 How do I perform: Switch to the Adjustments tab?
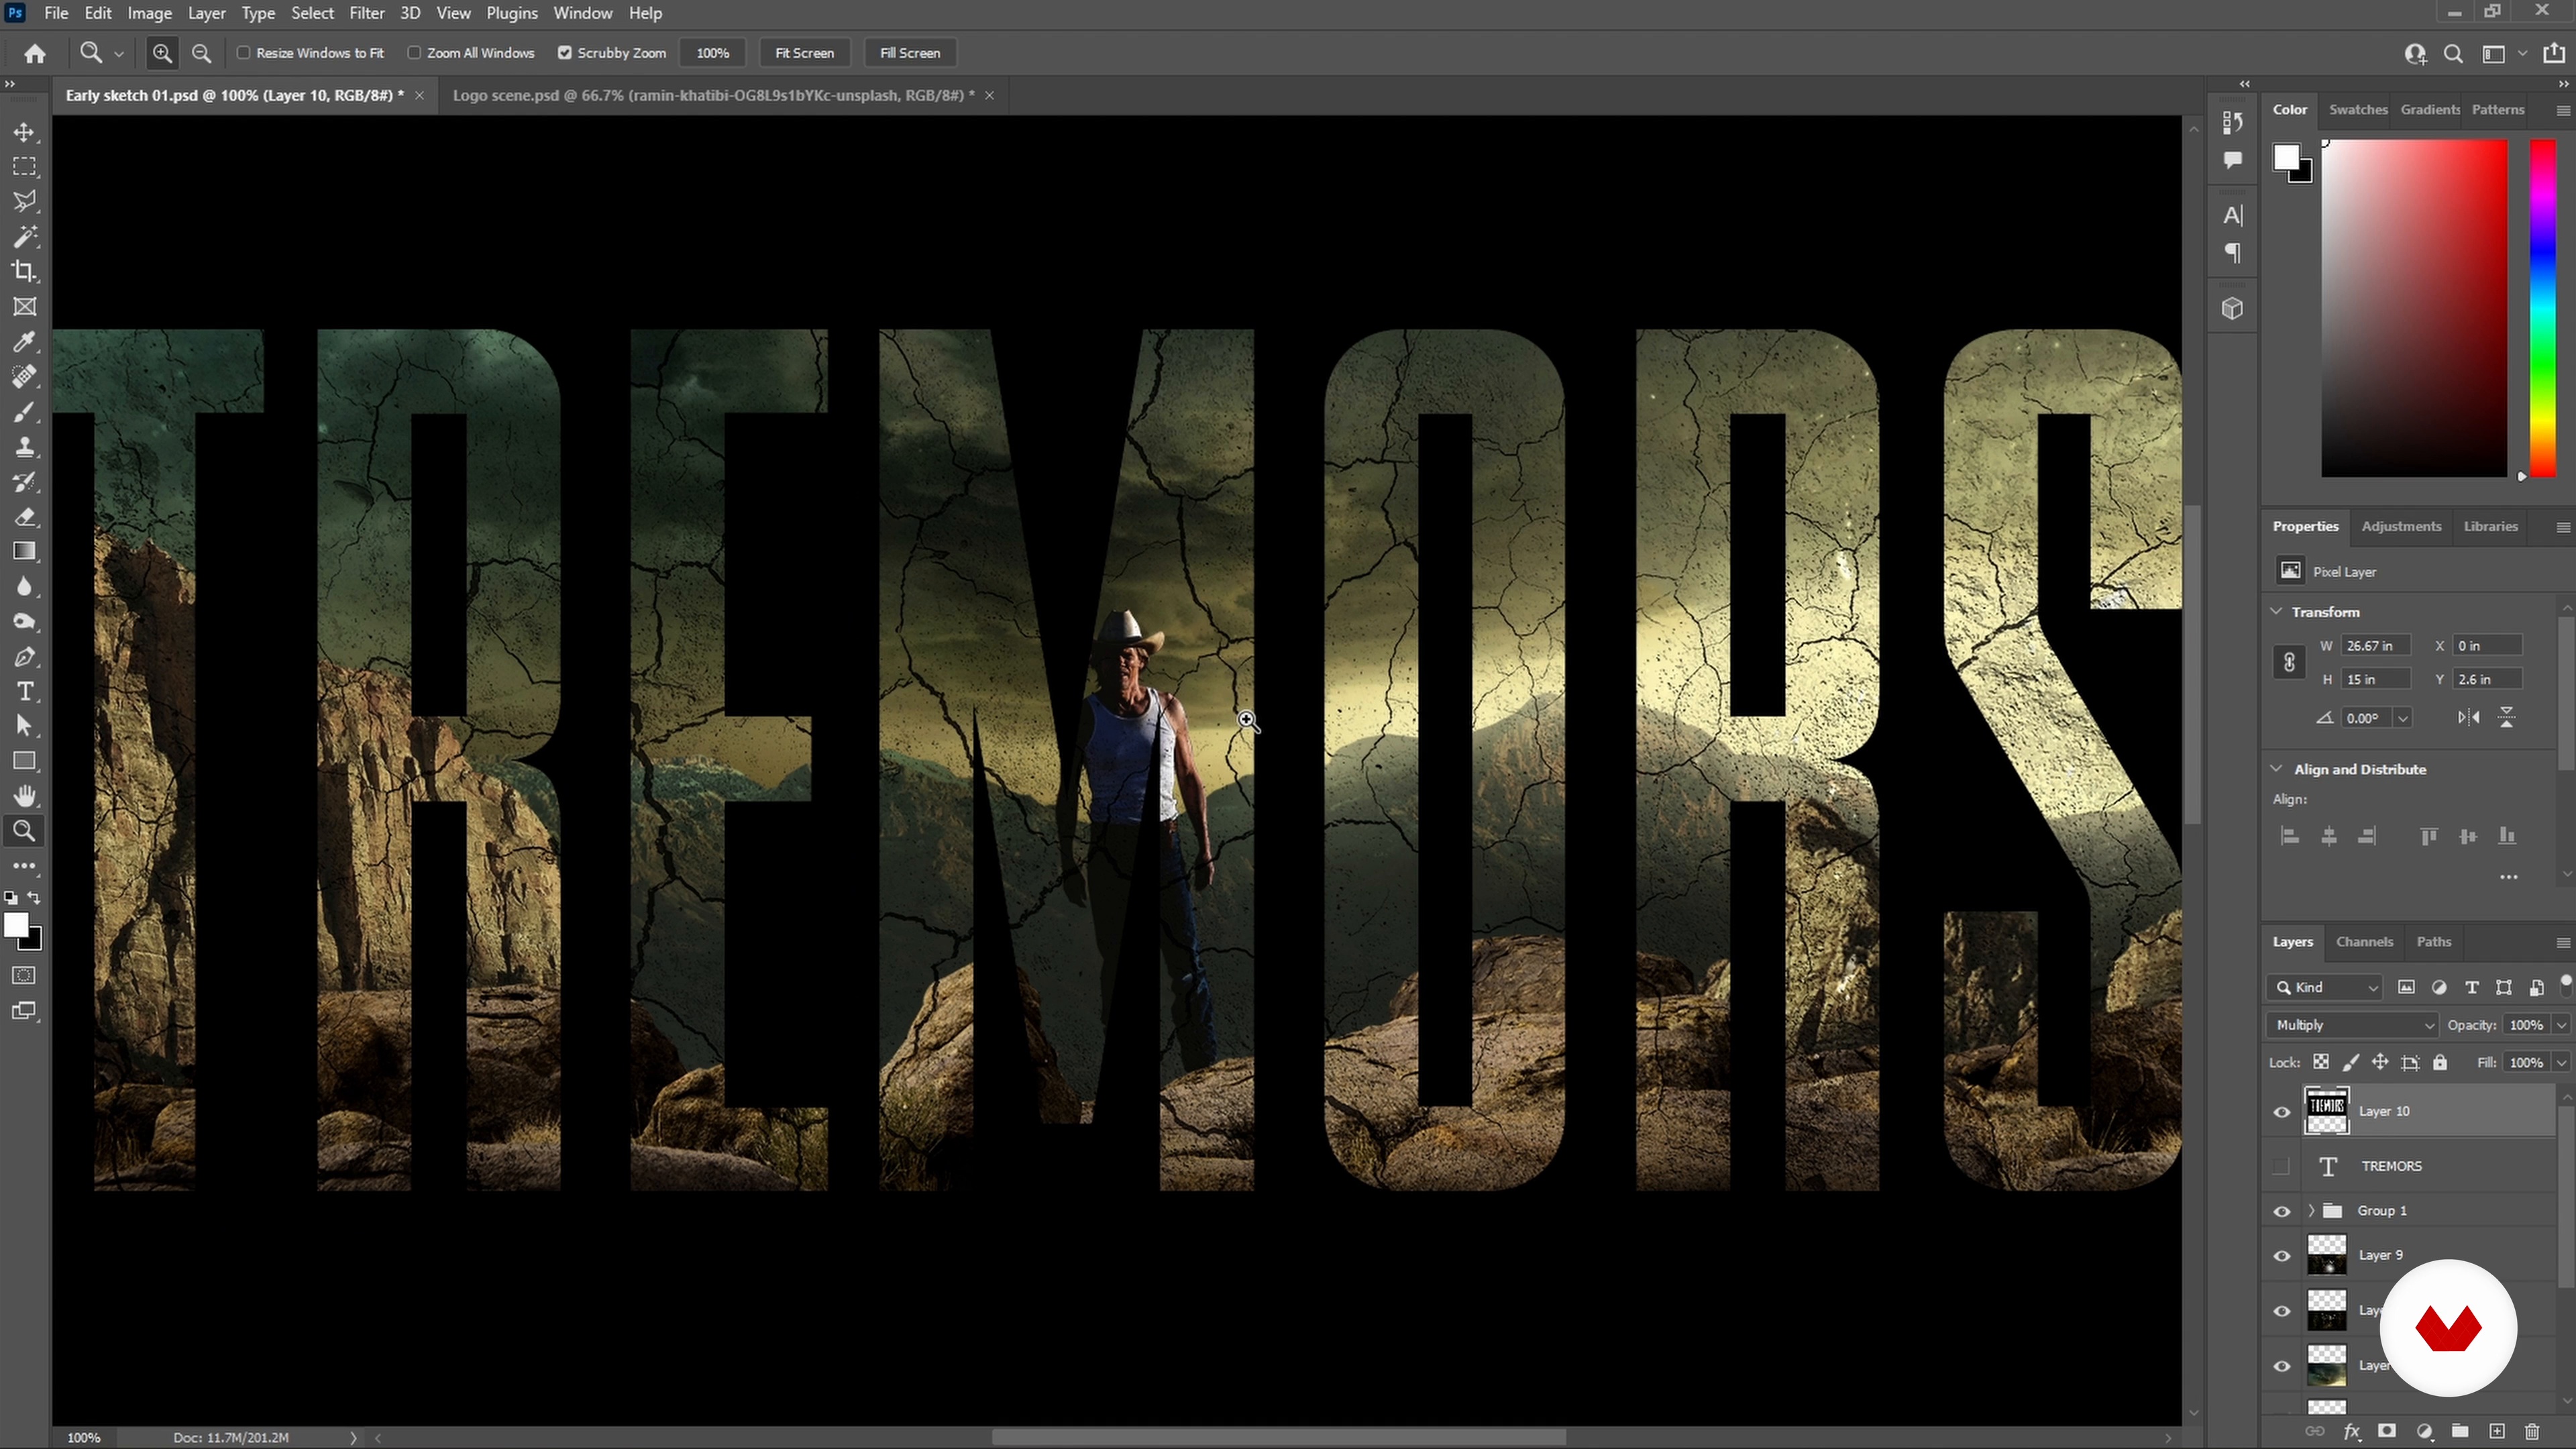2401,526
